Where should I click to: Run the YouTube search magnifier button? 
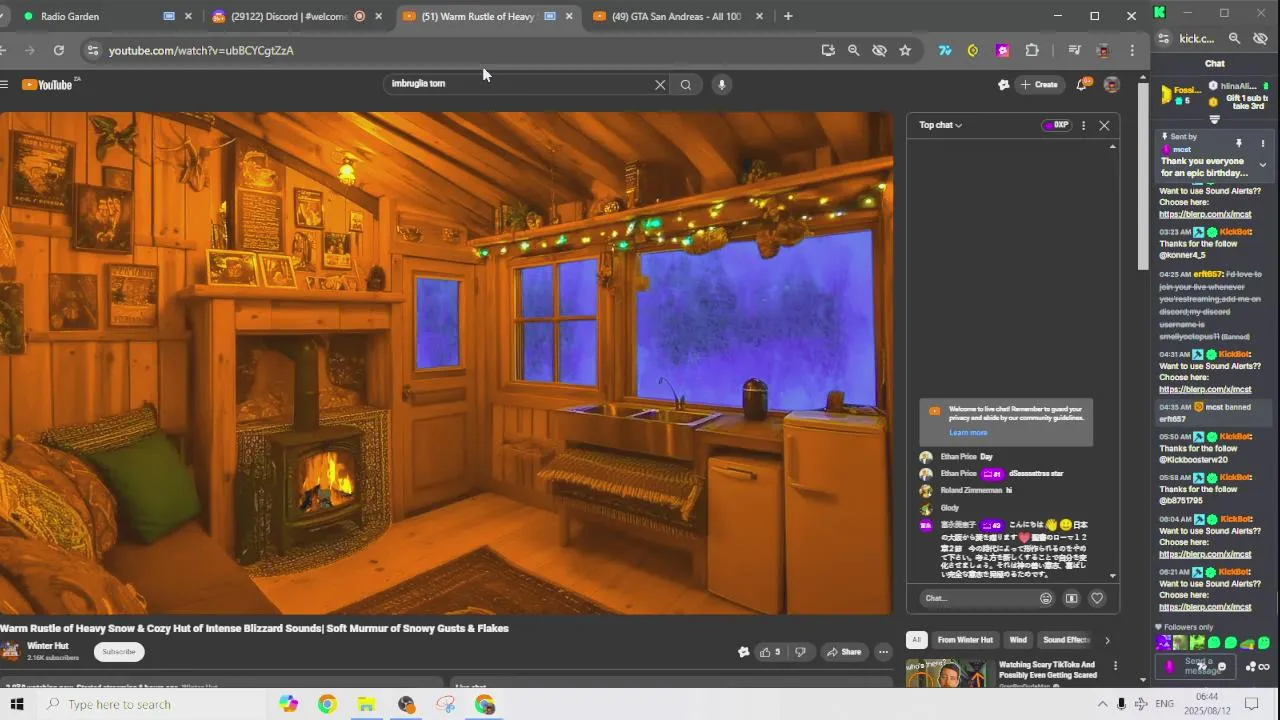pos(686,85)
